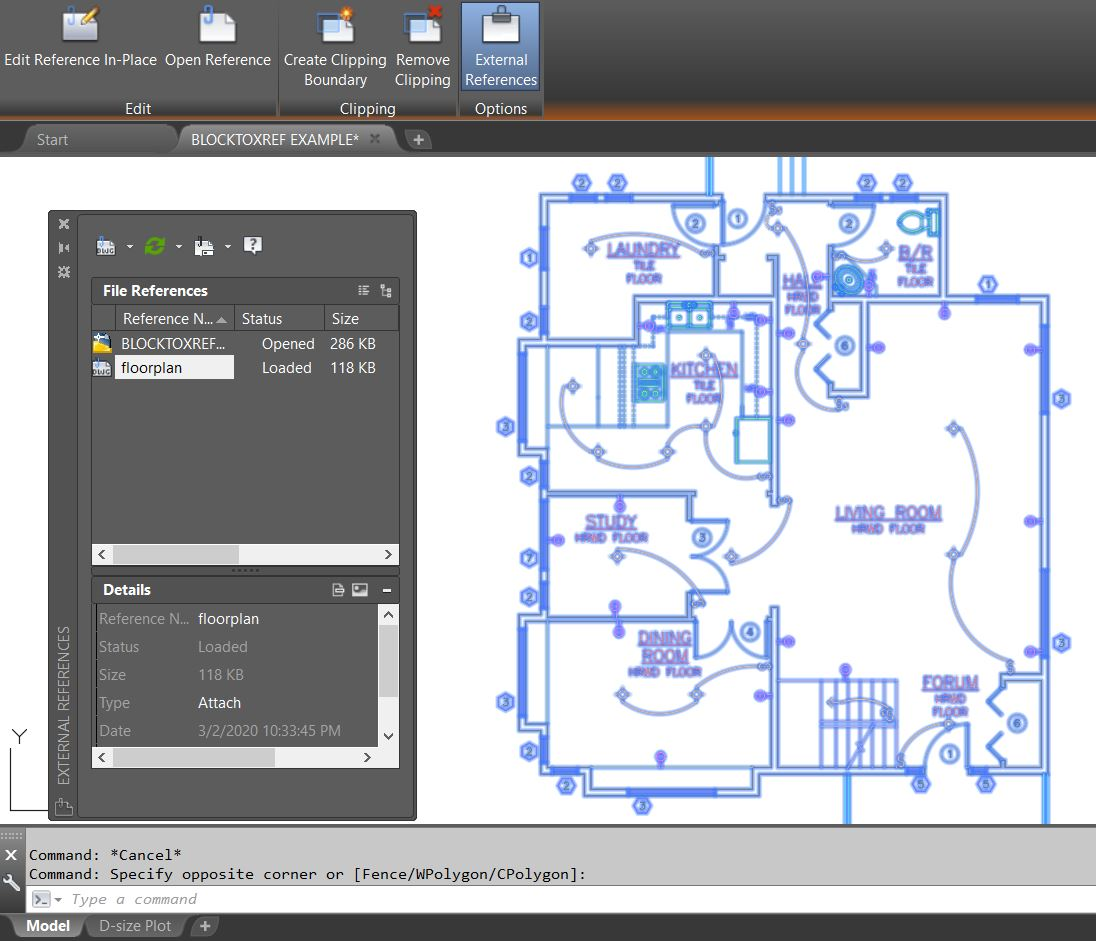Expand the Refresh dropdown arrow
The width and height of the screenshot is (1096, 941).
click(x=179, y=247)
